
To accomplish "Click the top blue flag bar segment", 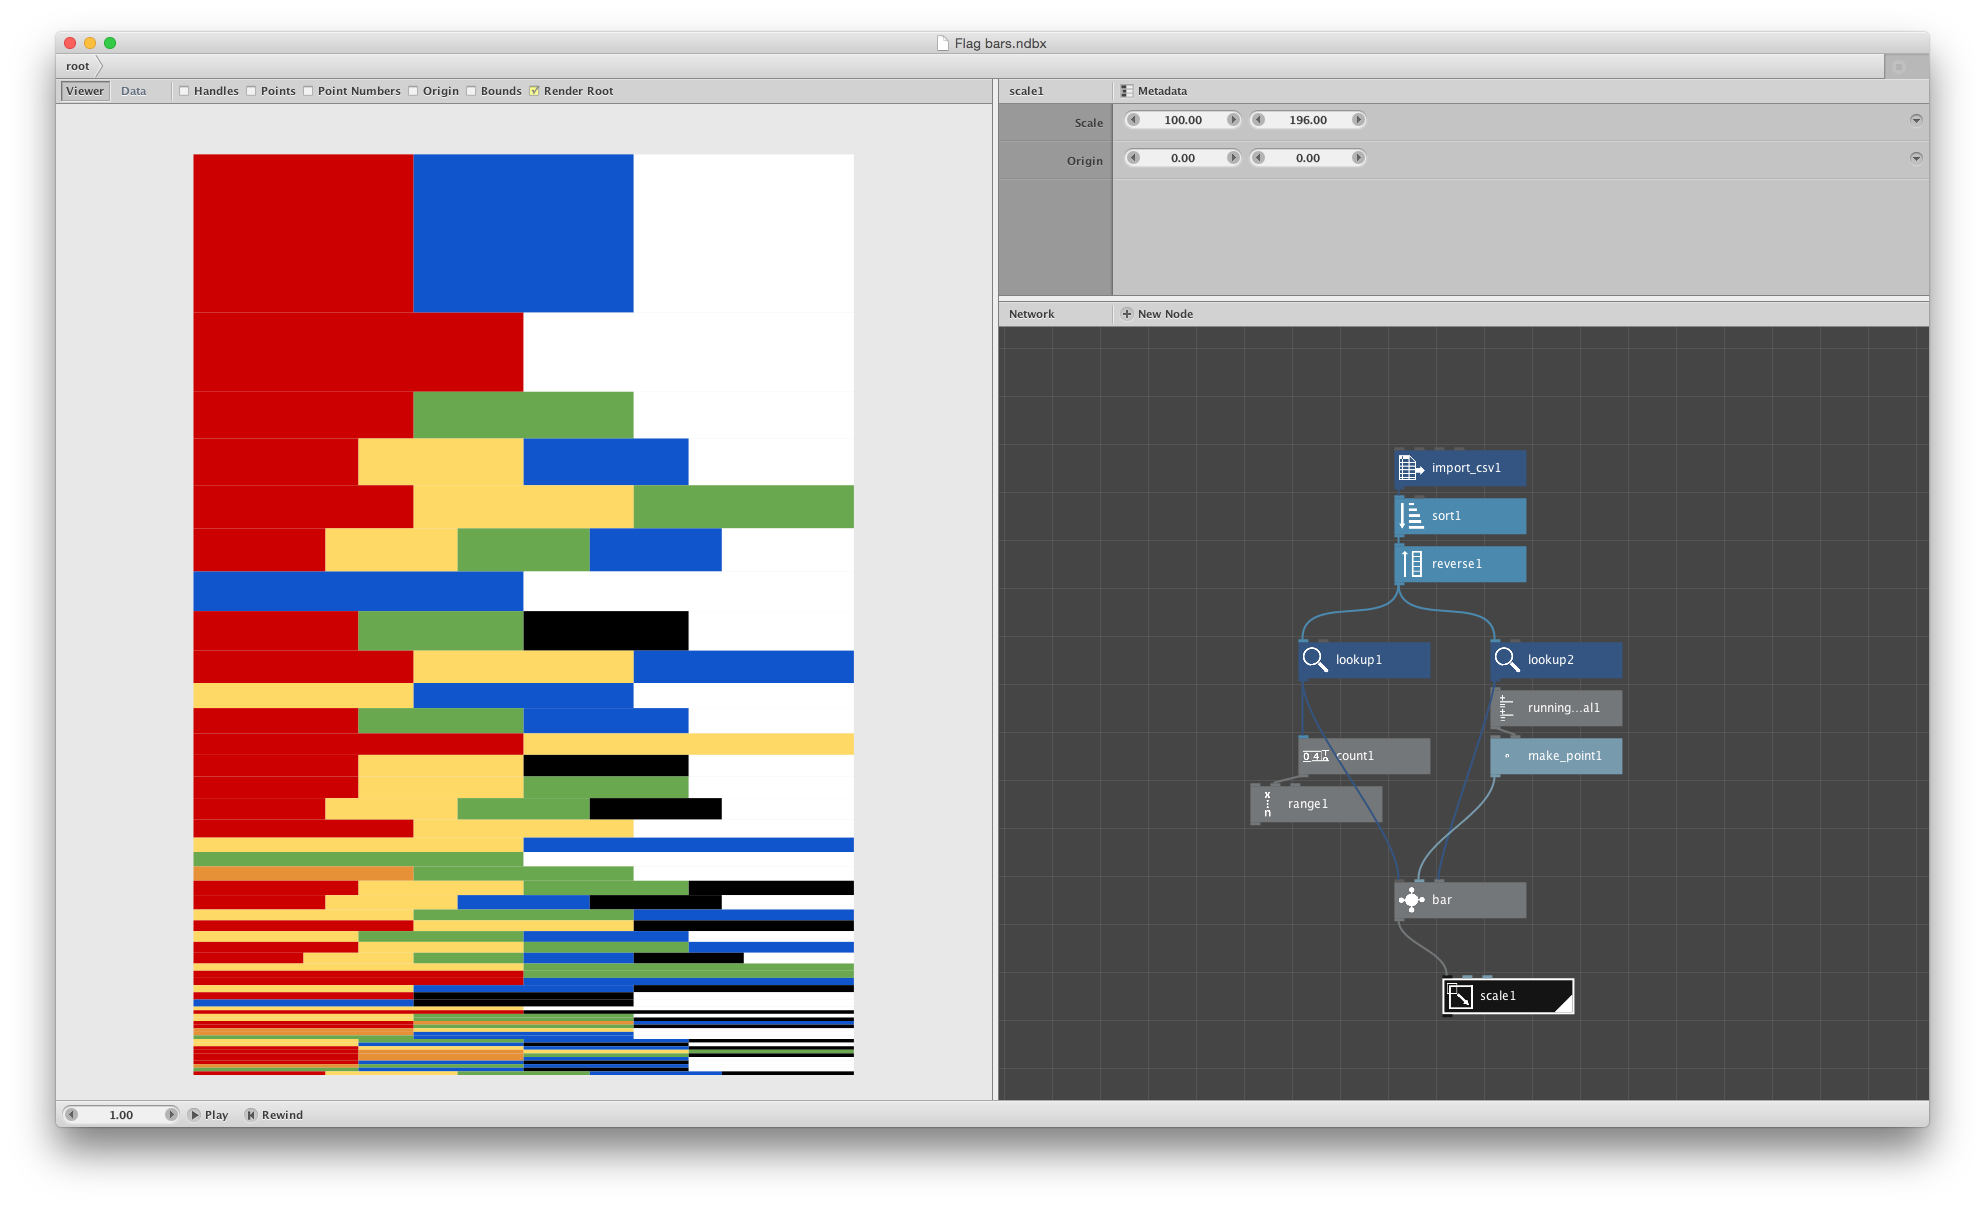I will [x=523, y=233].
